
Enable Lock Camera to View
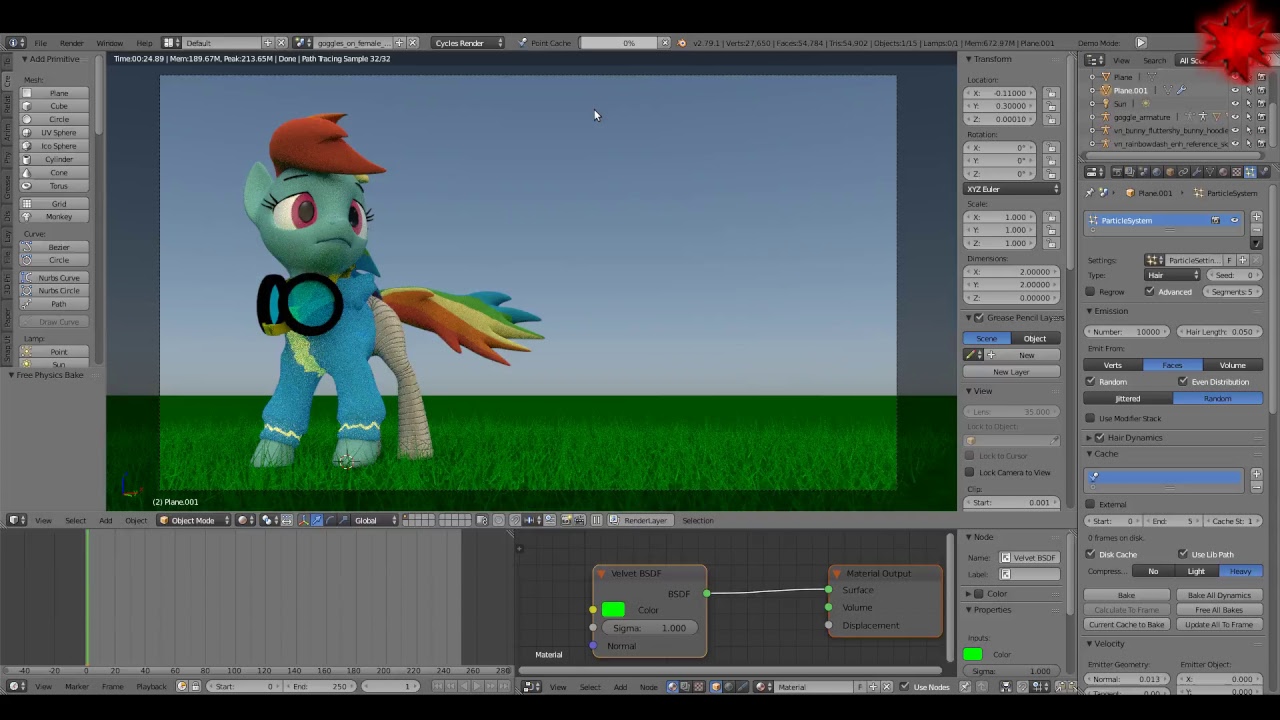pyautogui.click(x=969, y=472)
